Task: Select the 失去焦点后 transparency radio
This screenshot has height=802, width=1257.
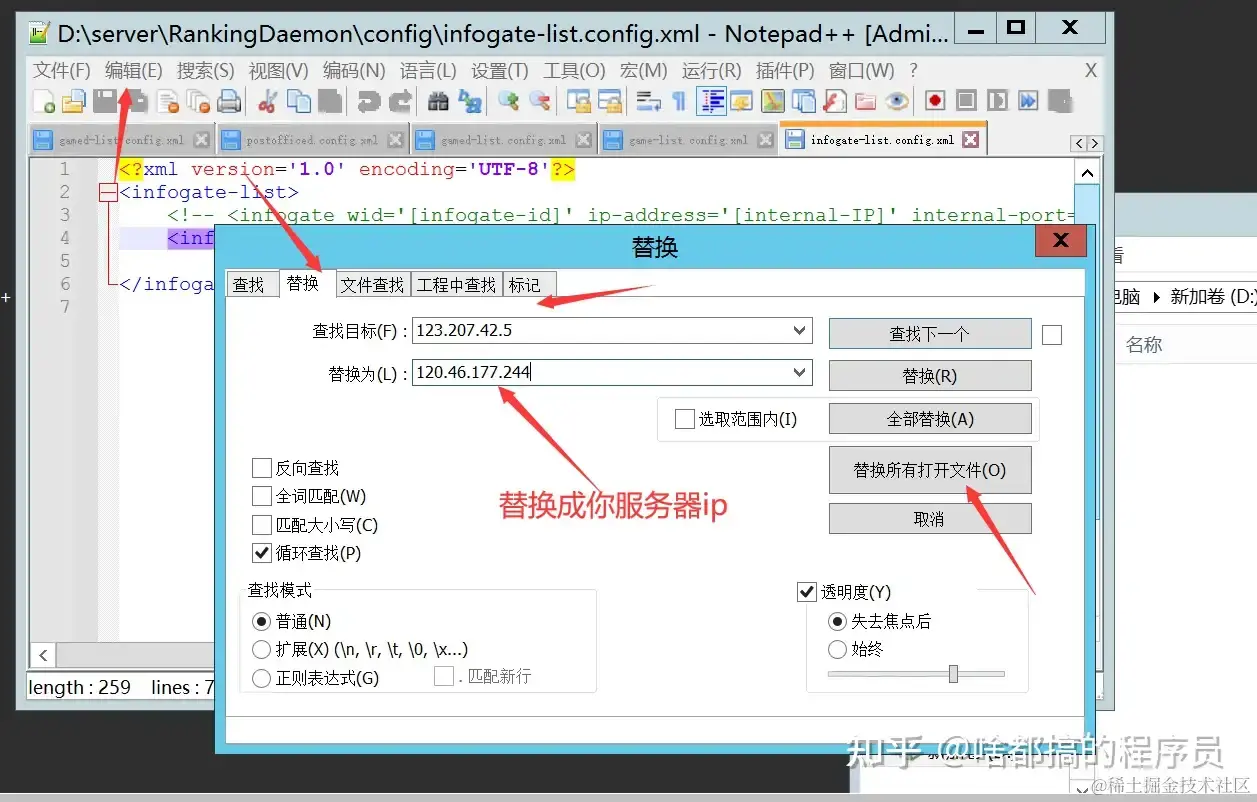Action: click(x=838, y=621)
